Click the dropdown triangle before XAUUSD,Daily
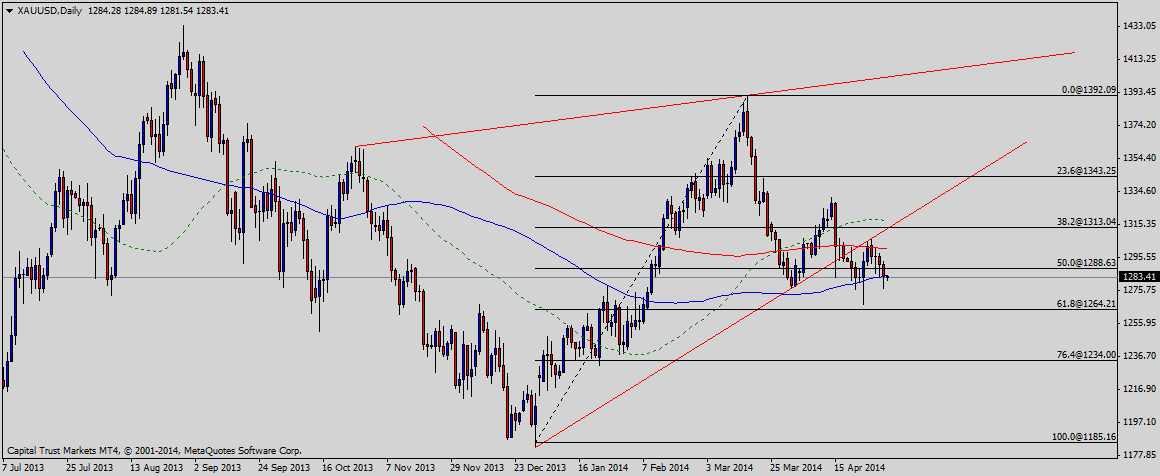Screen dimensions: 1160x476 (9, 10)
